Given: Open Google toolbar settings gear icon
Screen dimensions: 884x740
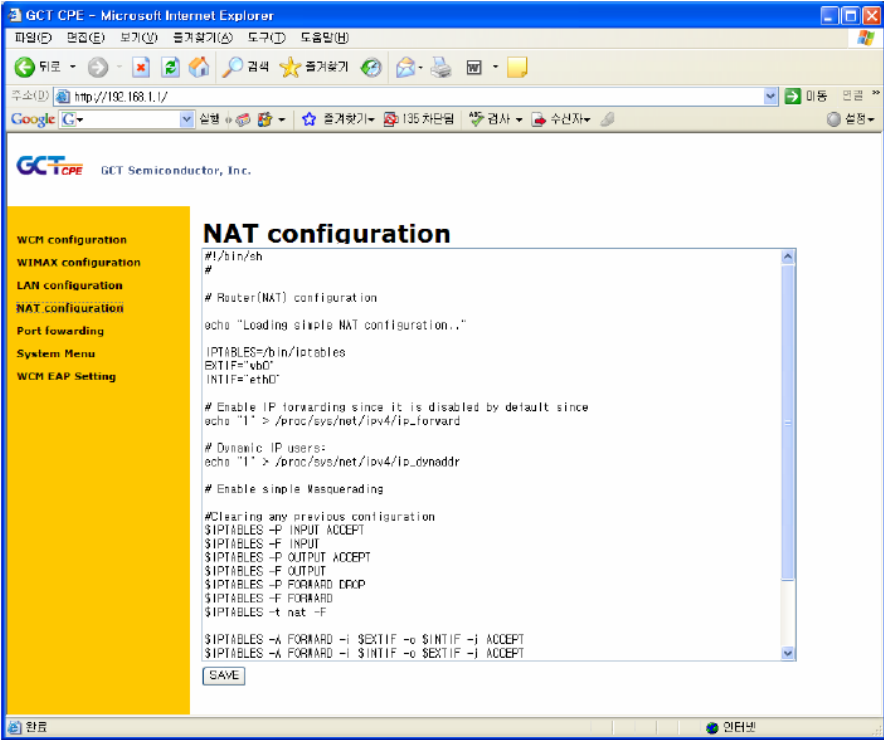Looking at the screenshot, I should [x=833, y=119].
